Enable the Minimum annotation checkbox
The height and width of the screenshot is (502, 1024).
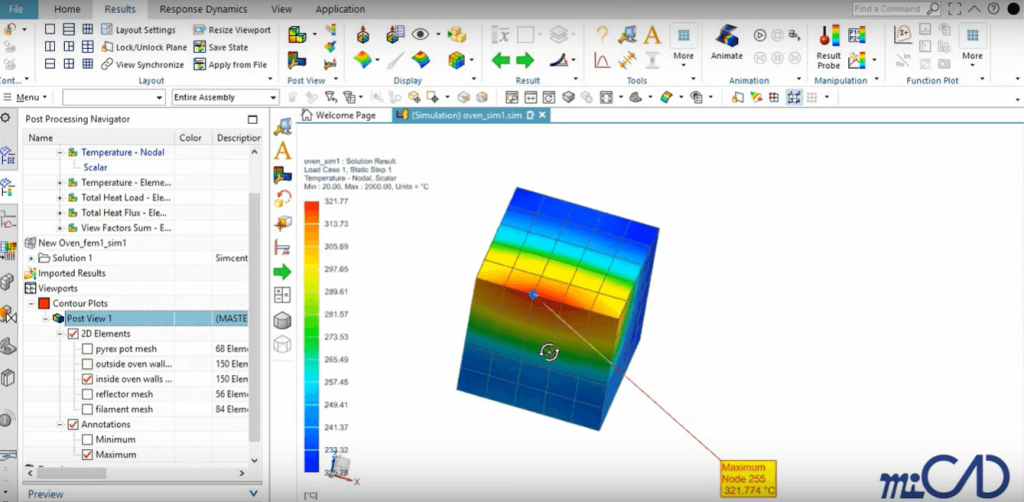click(x=88, y=439)
